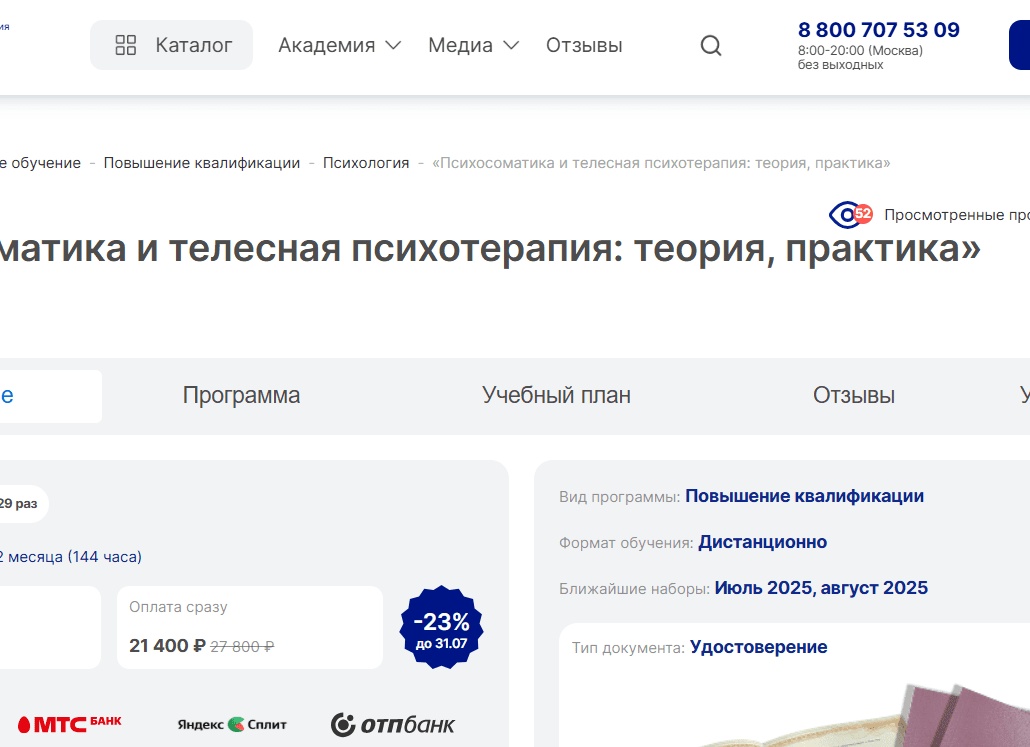1030x747 pixels.
Task: Open the Каталог grid icon
Action: pos(125,45)
